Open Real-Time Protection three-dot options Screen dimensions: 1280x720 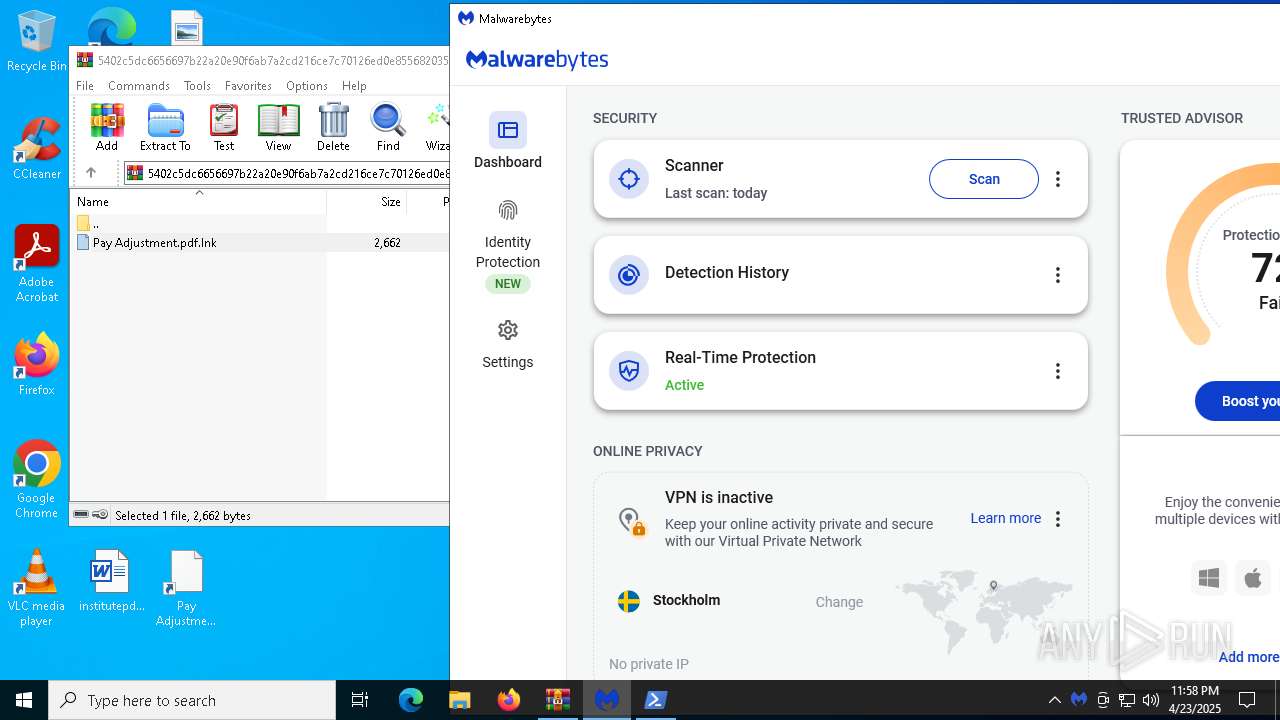tap(1058, 371)
